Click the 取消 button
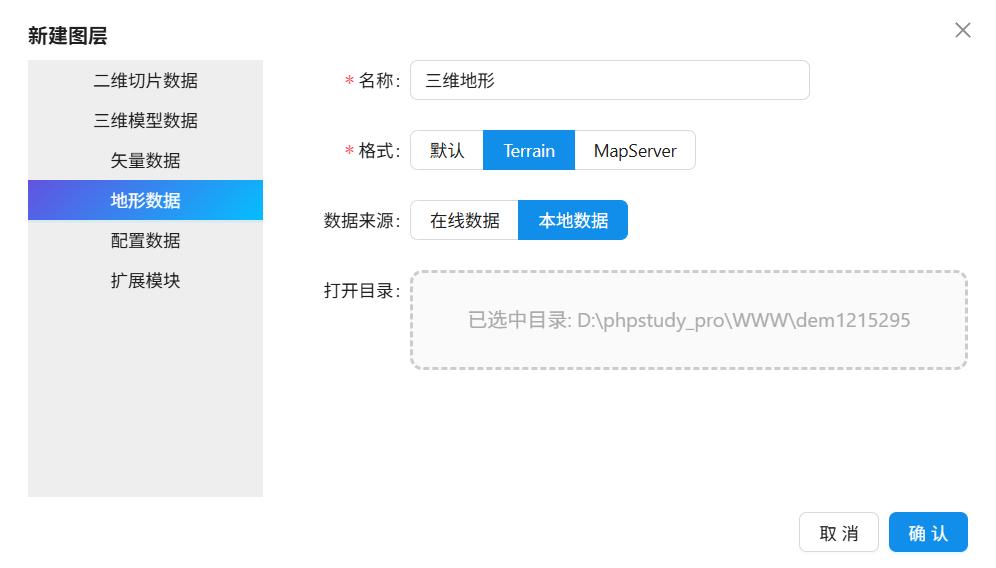Image resolution: width=996 pixels, height=568 pixels. 838,532
